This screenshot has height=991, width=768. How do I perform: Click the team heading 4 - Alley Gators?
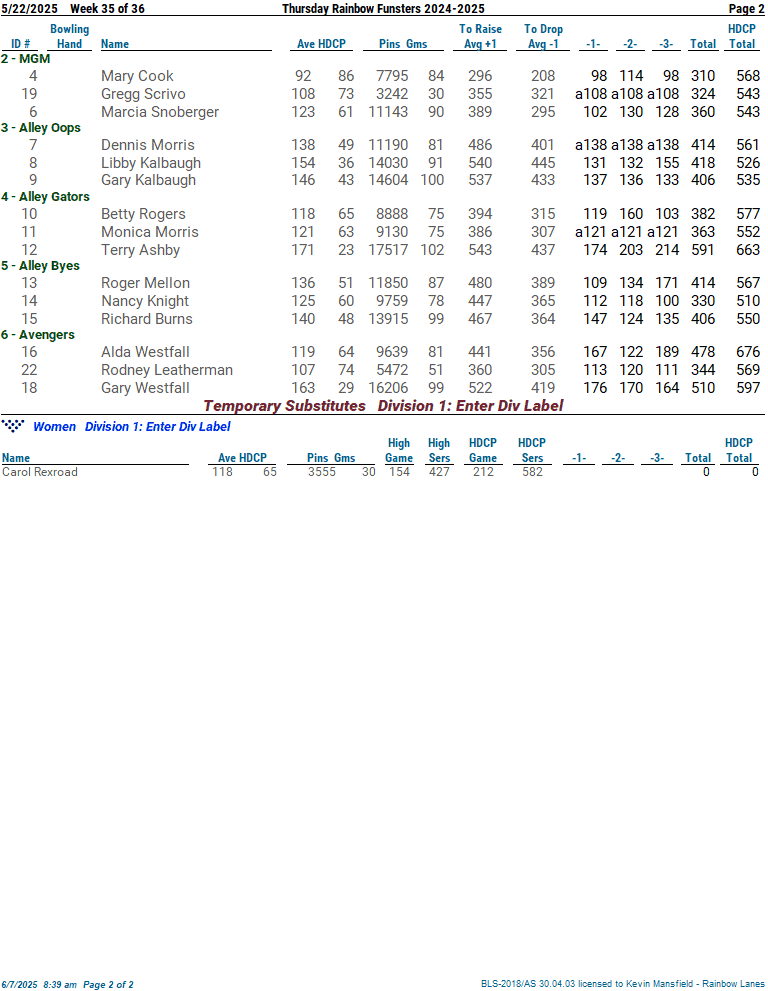(x=46, y=197)
